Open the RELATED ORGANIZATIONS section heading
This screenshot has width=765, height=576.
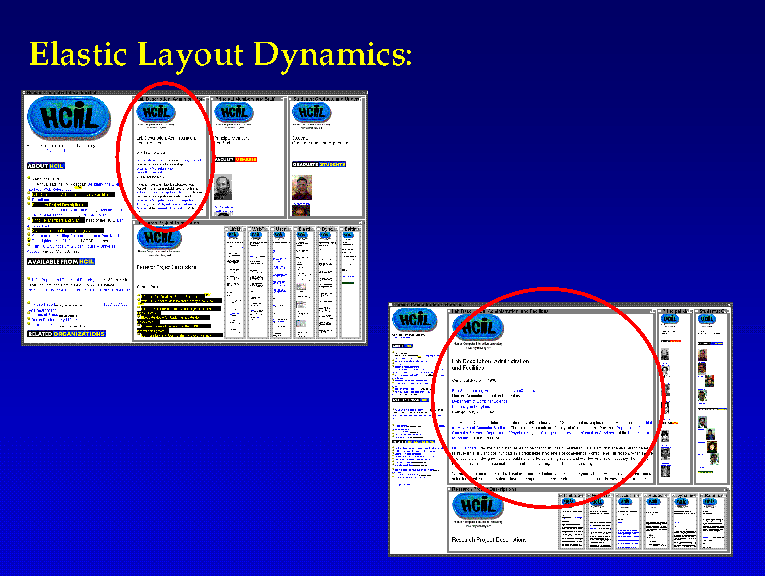click(x=66, y=334)
